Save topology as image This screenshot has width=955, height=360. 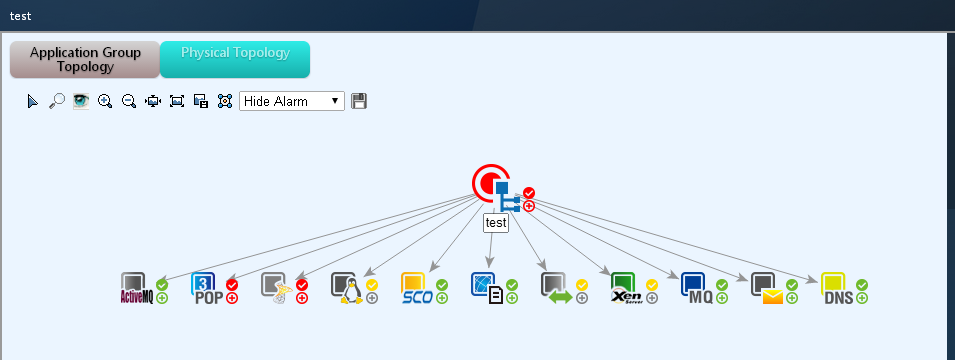point(201,101)
